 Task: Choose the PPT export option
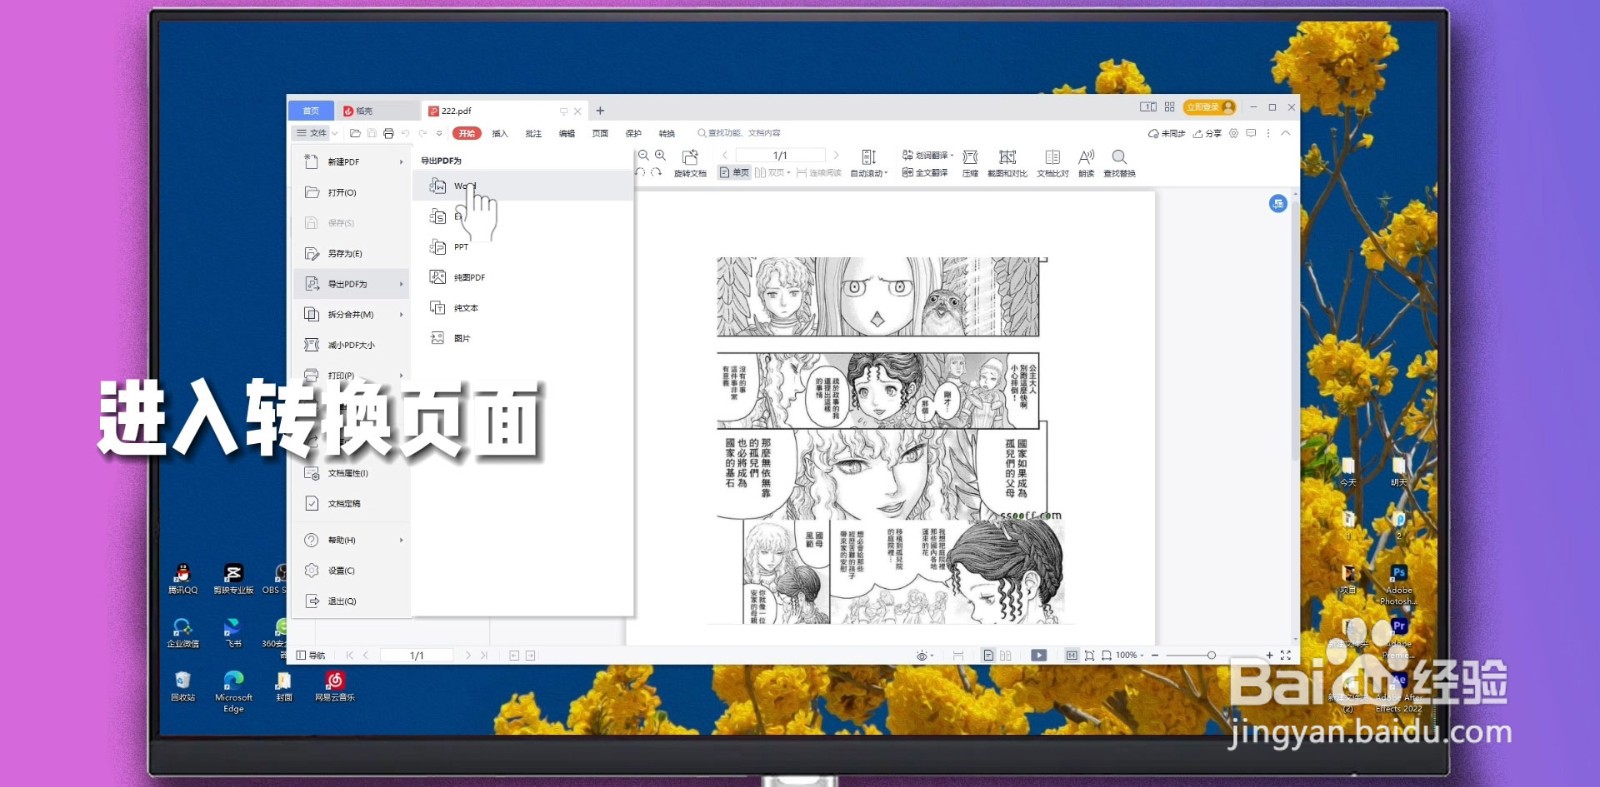click(523, 247)
